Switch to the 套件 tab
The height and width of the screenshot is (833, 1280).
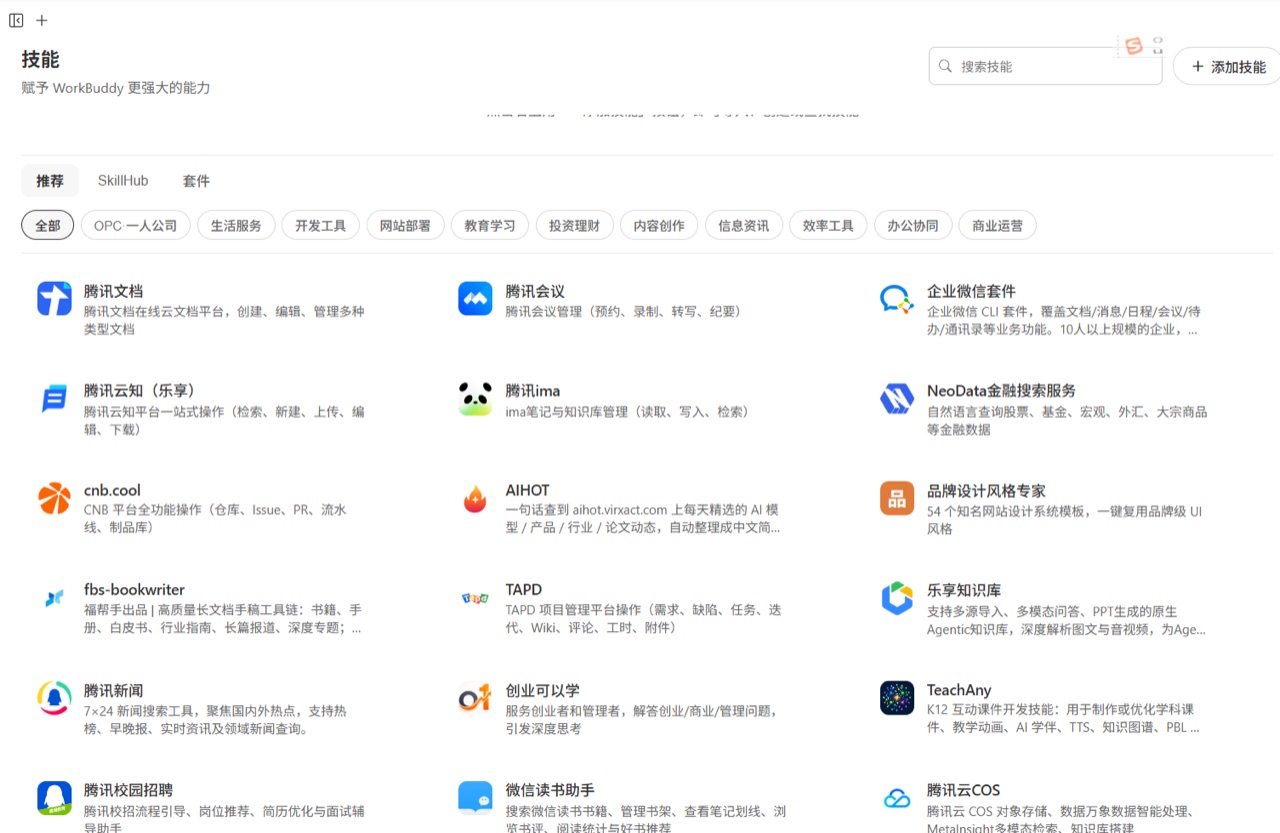(196, 181)
